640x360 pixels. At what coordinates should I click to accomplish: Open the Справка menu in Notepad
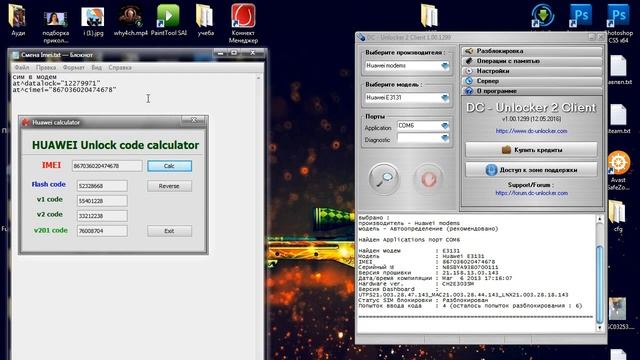click(120, 67)
